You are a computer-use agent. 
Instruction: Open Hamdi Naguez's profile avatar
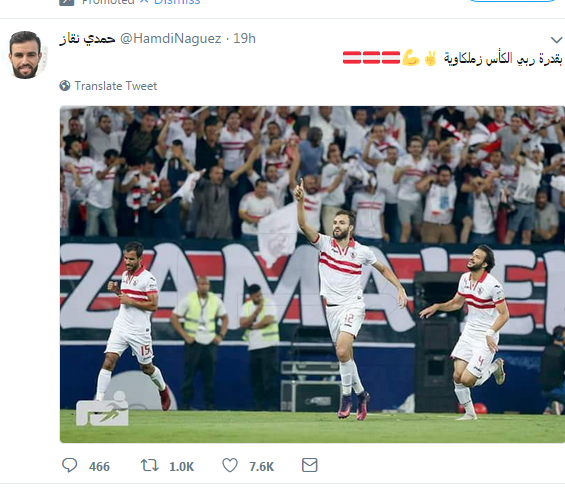coord(25,55)
